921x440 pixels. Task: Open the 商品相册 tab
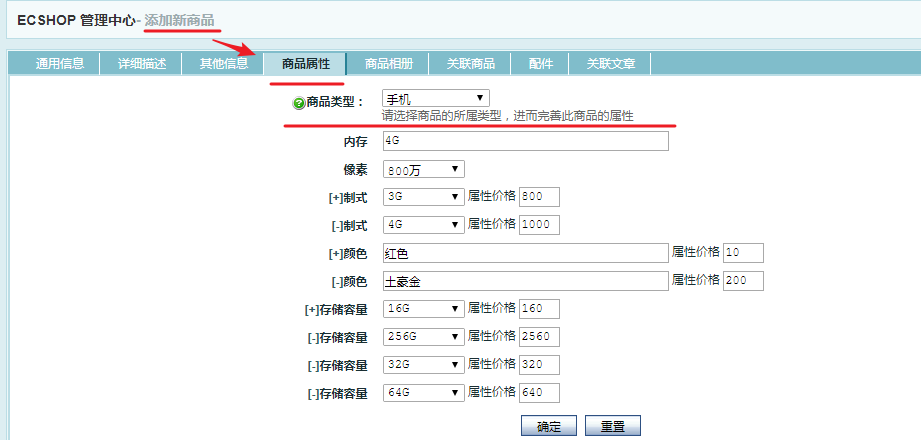[388, 64]
